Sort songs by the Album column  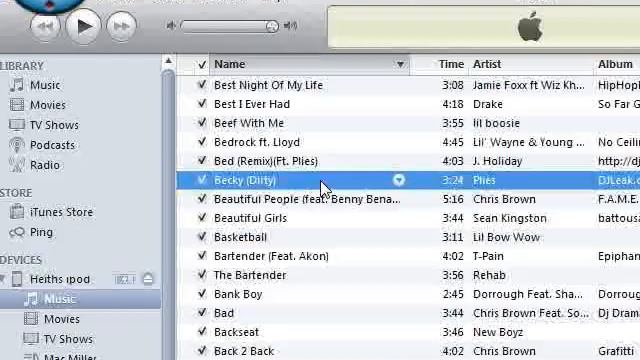(615, 64)
